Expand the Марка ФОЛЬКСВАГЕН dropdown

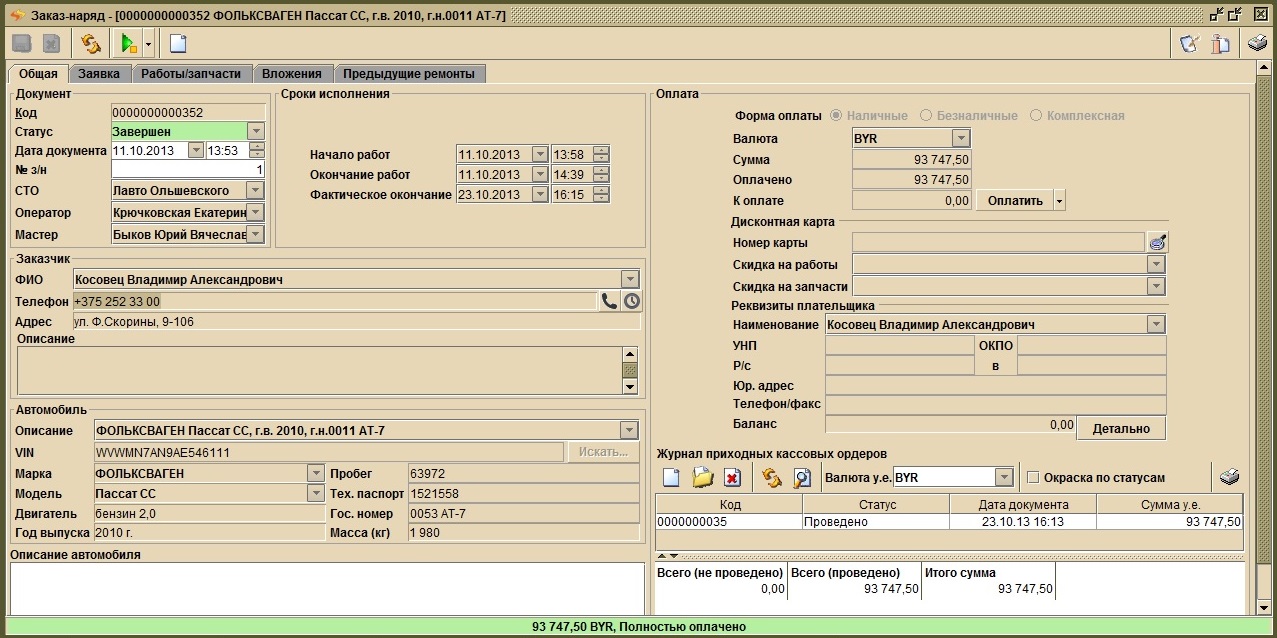tap(315, 473)
